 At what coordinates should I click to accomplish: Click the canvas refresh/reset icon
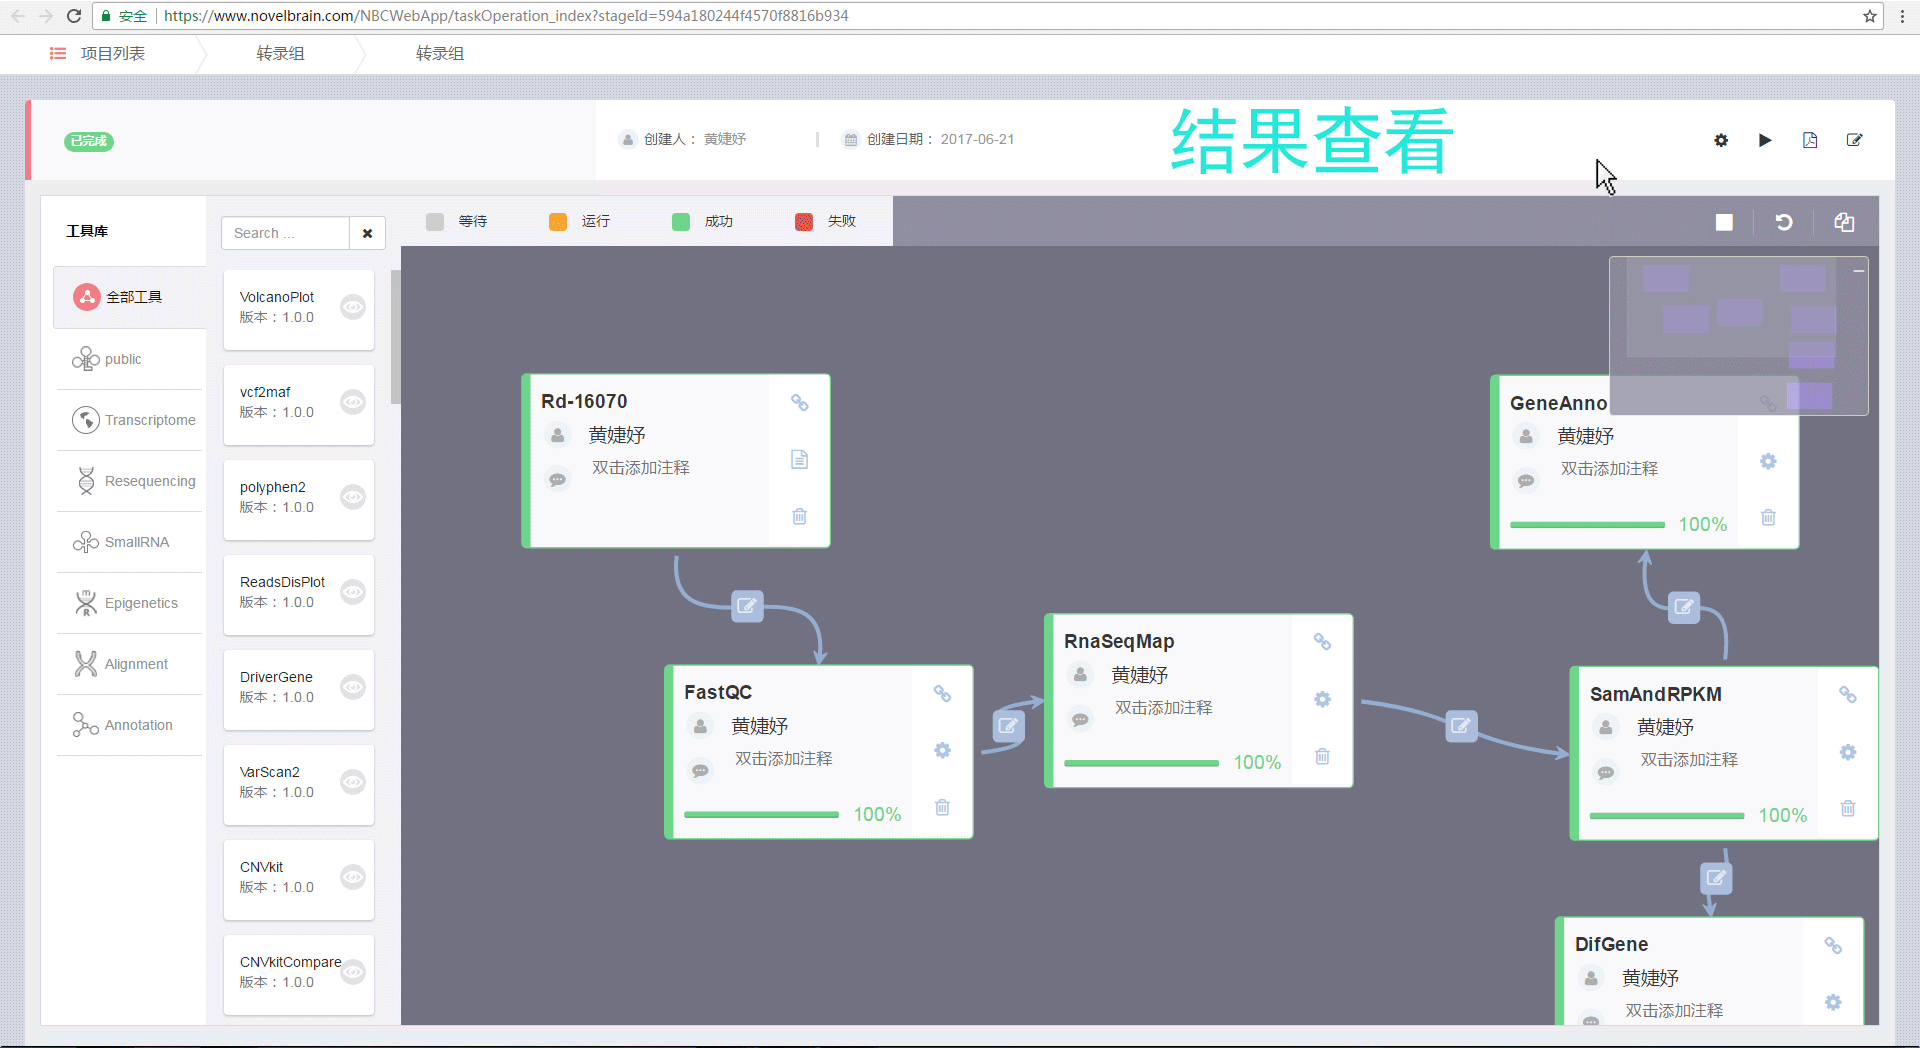[x=1784, y=222]
